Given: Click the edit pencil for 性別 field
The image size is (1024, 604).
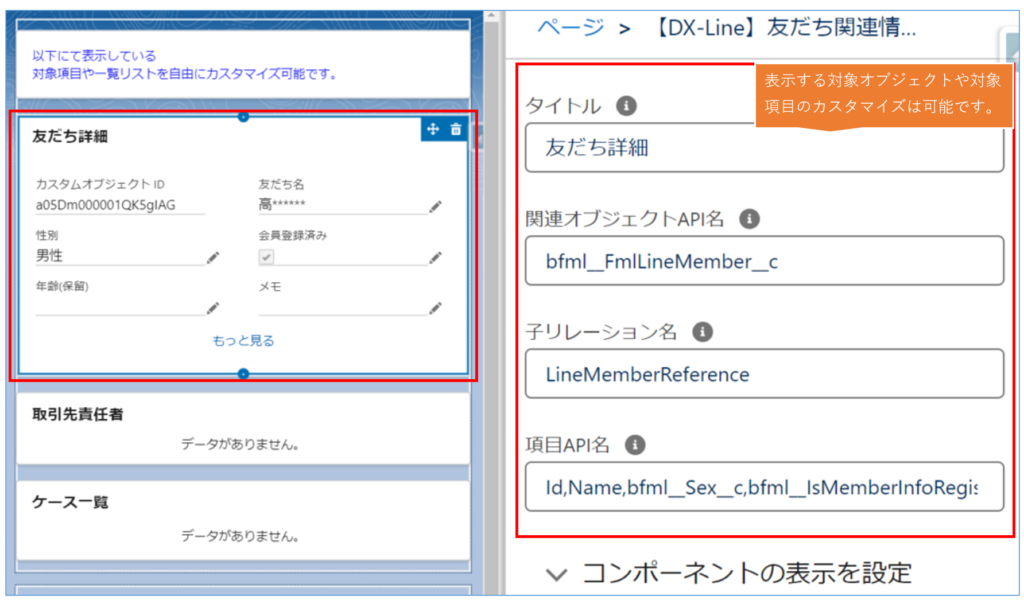Looking at the screenshot, I should click(212, 257).
